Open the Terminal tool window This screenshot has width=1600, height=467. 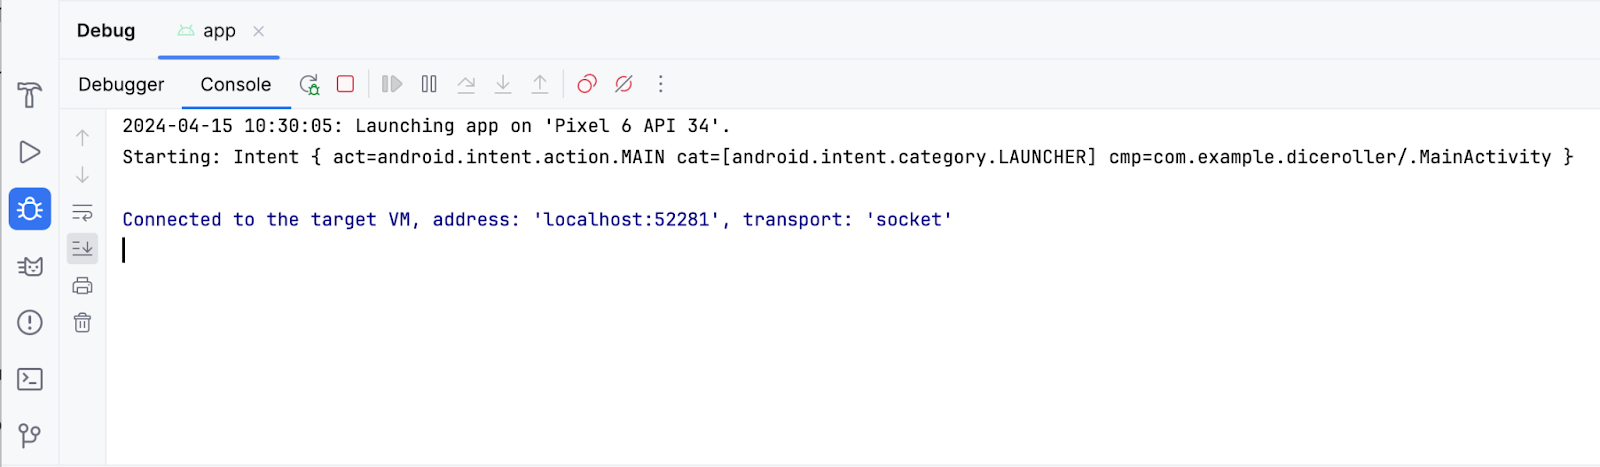pos(29,379)
